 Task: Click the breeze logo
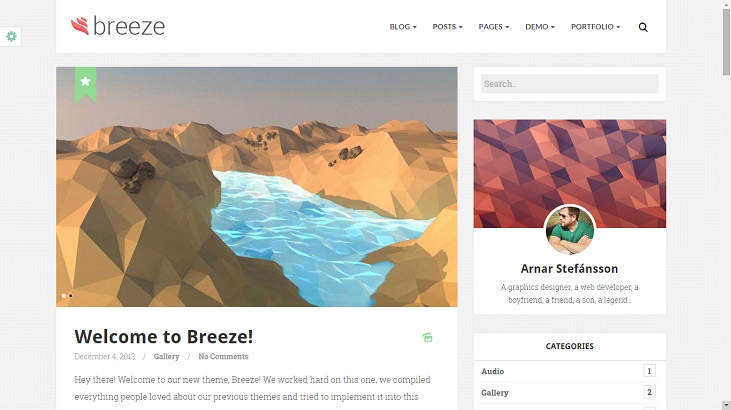click(x=118, y=26)
